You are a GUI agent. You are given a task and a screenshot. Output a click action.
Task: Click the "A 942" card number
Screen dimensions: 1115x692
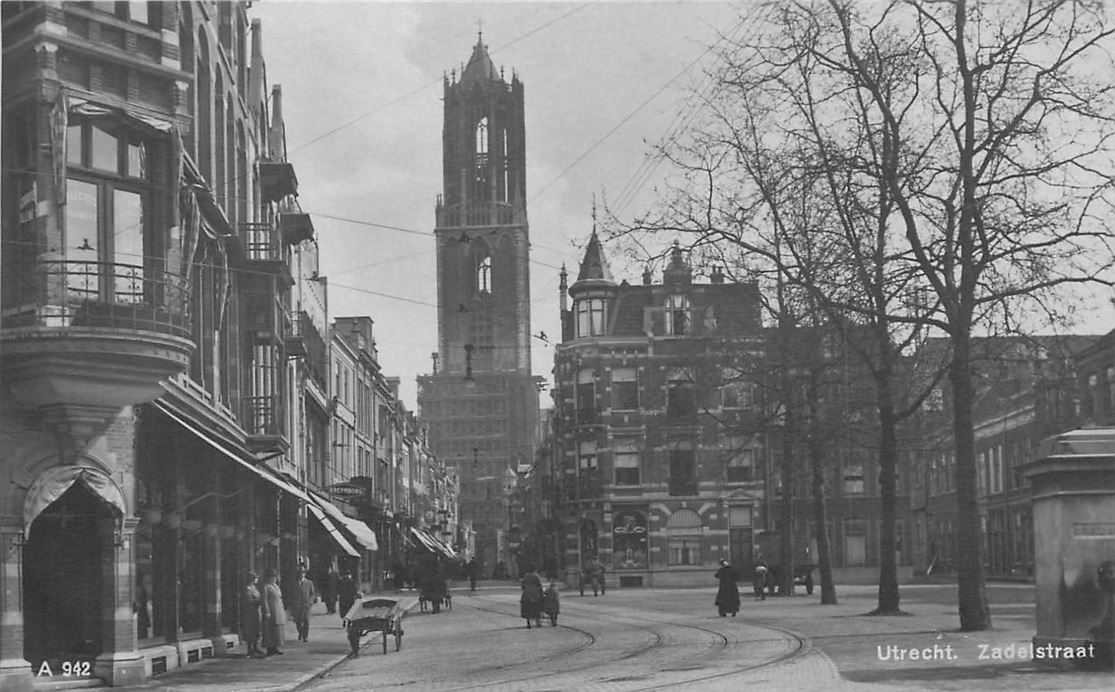[x=63, y=668]
